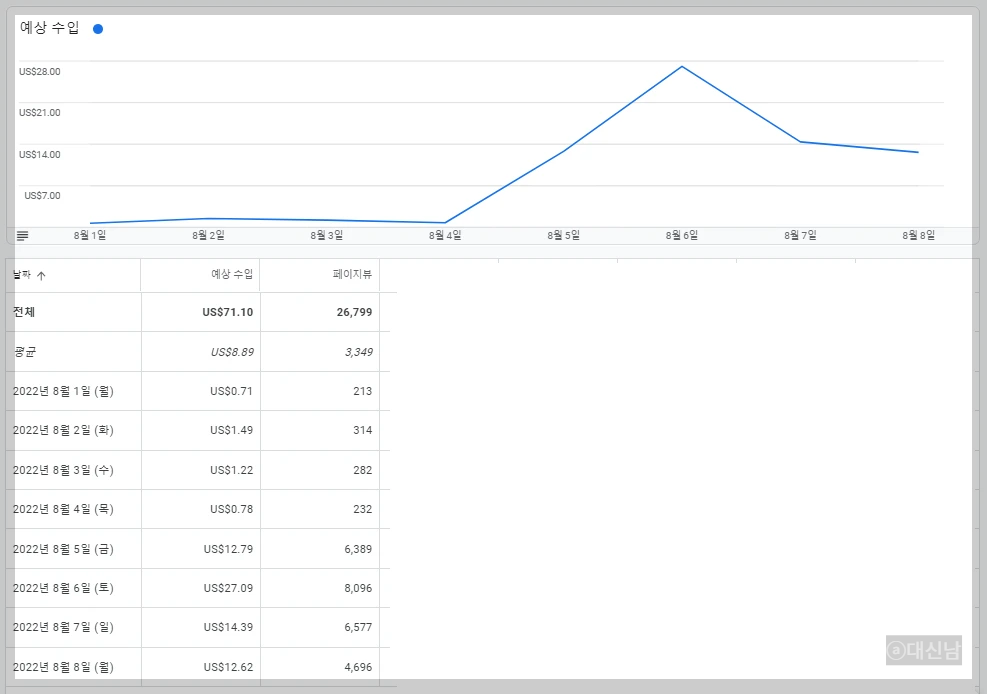
Task: Click the 페이지뷰 column header
Action: (x=352, y=274)
